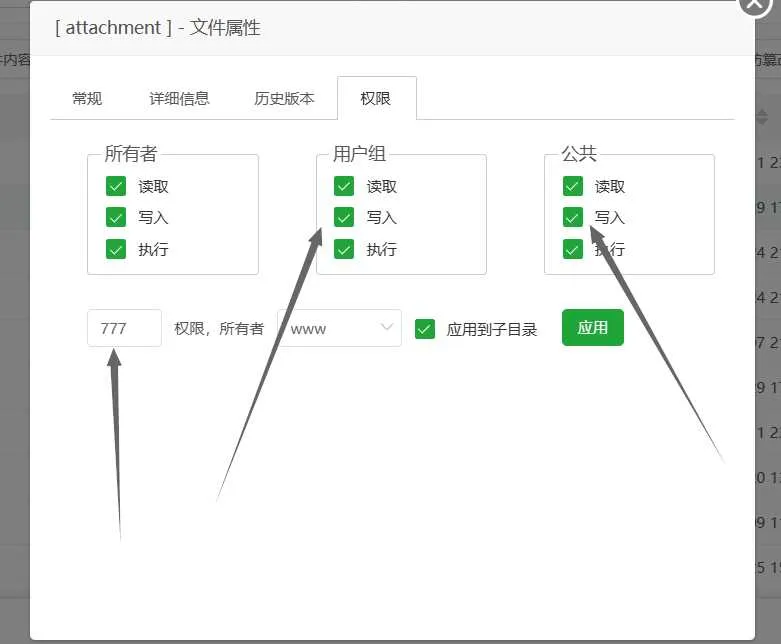Viewport: 781px width, 644px height.
Task: Click the 权限，所有者 label
Action: [x=219, y=329]
